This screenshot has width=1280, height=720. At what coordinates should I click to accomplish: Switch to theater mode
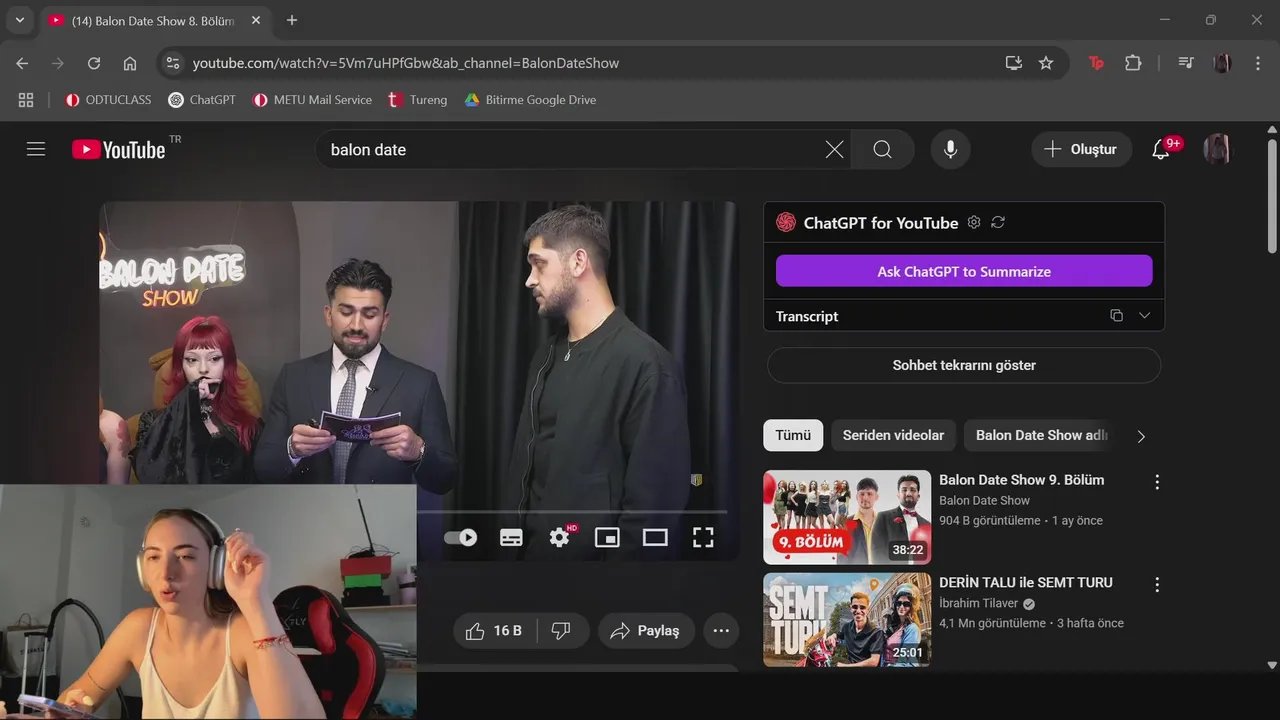tap(655, 537)
